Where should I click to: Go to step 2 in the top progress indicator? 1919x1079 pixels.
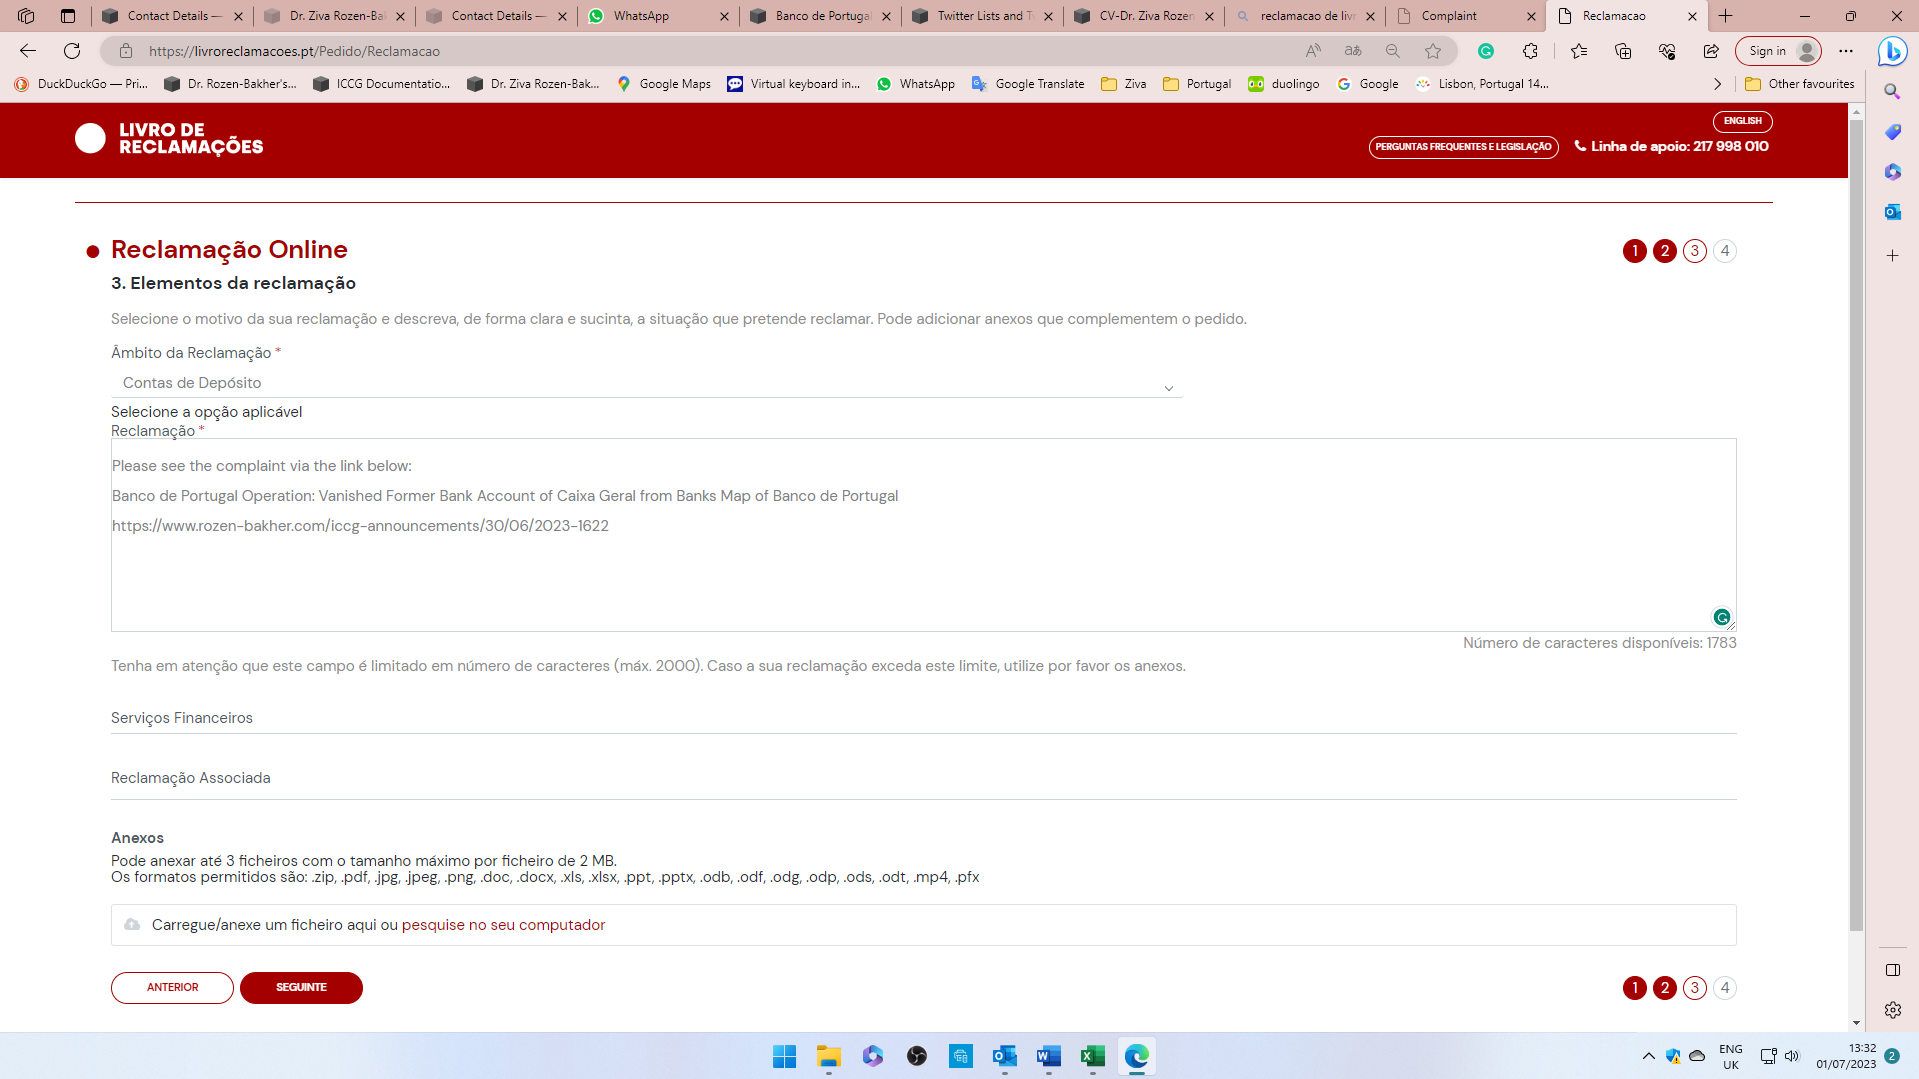(1664, 251)
